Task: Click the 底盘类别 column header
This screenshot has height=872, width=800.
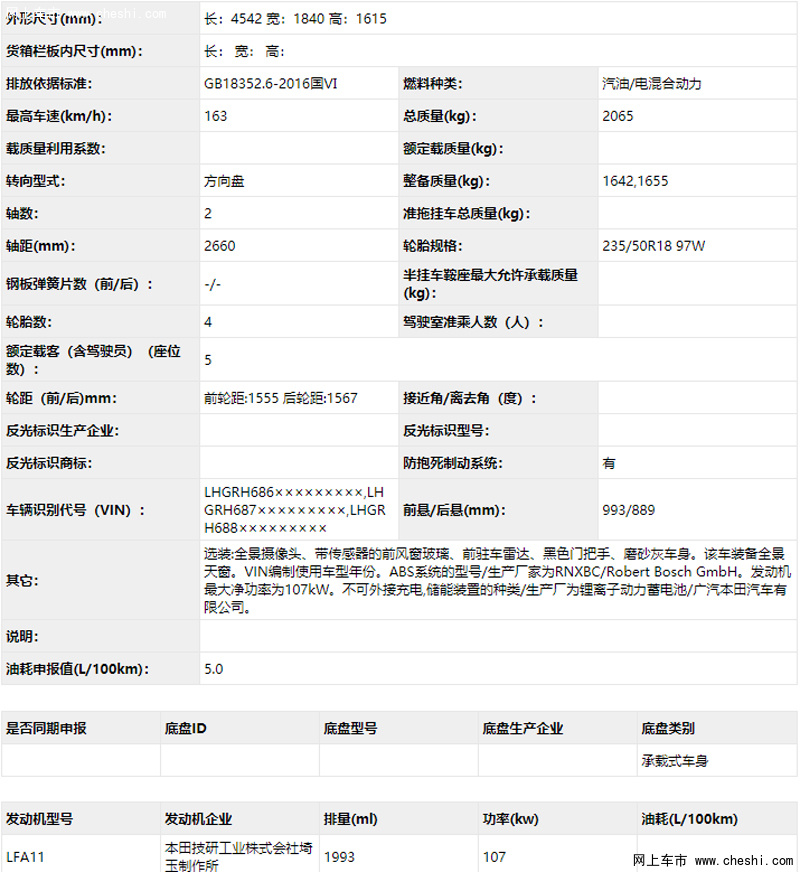Action: pos(668,729)
